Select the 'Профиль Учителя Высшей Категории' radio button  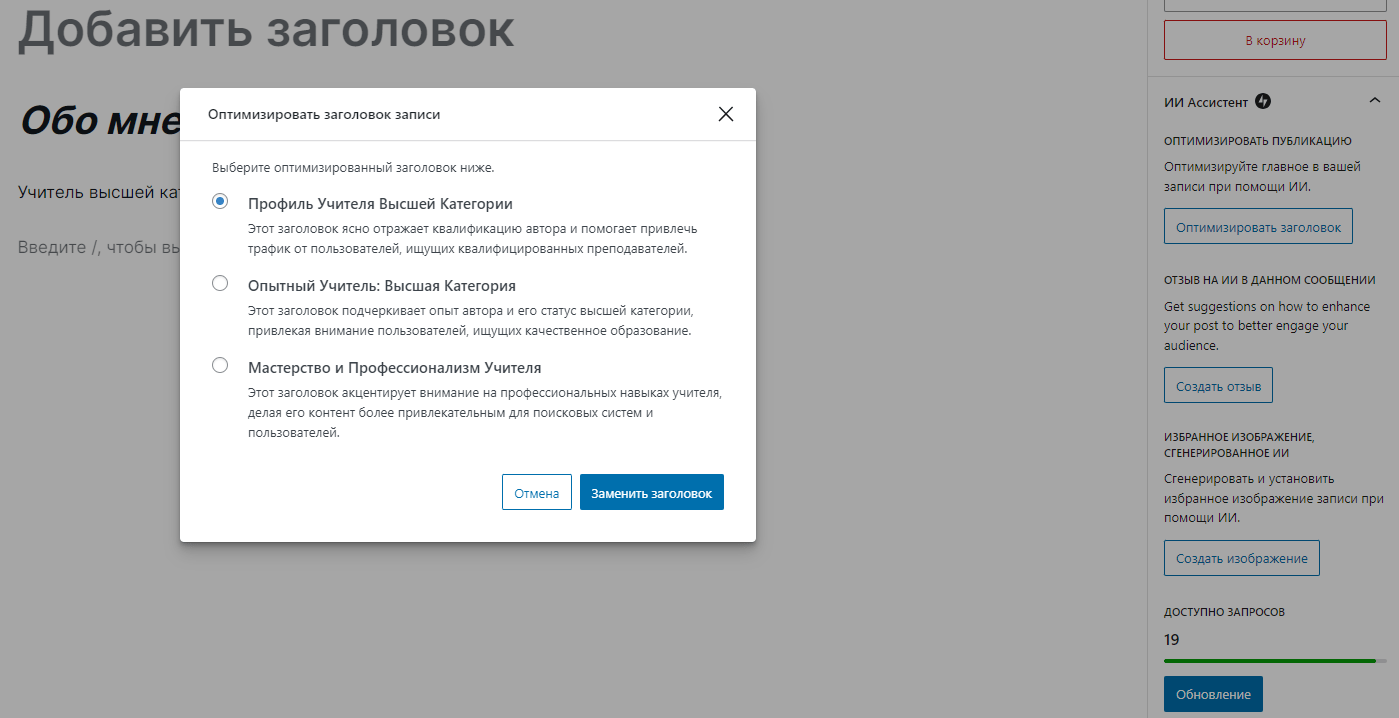(x=220, y=202)
